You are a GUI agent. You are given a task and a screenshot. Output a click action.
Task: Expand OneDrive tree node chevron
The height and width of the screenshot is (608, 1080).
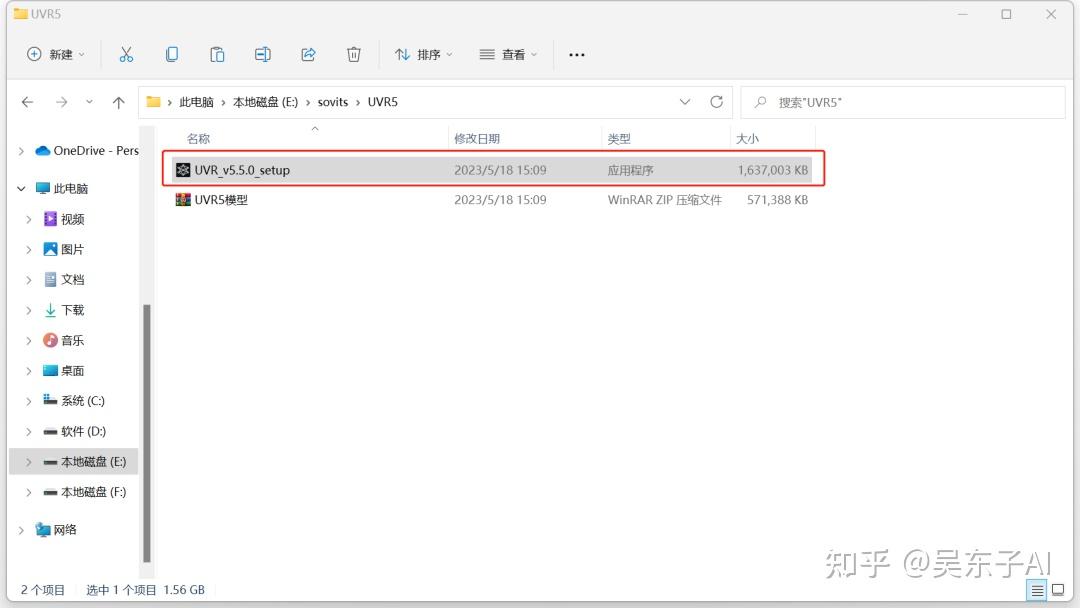(x=21, y=151)
